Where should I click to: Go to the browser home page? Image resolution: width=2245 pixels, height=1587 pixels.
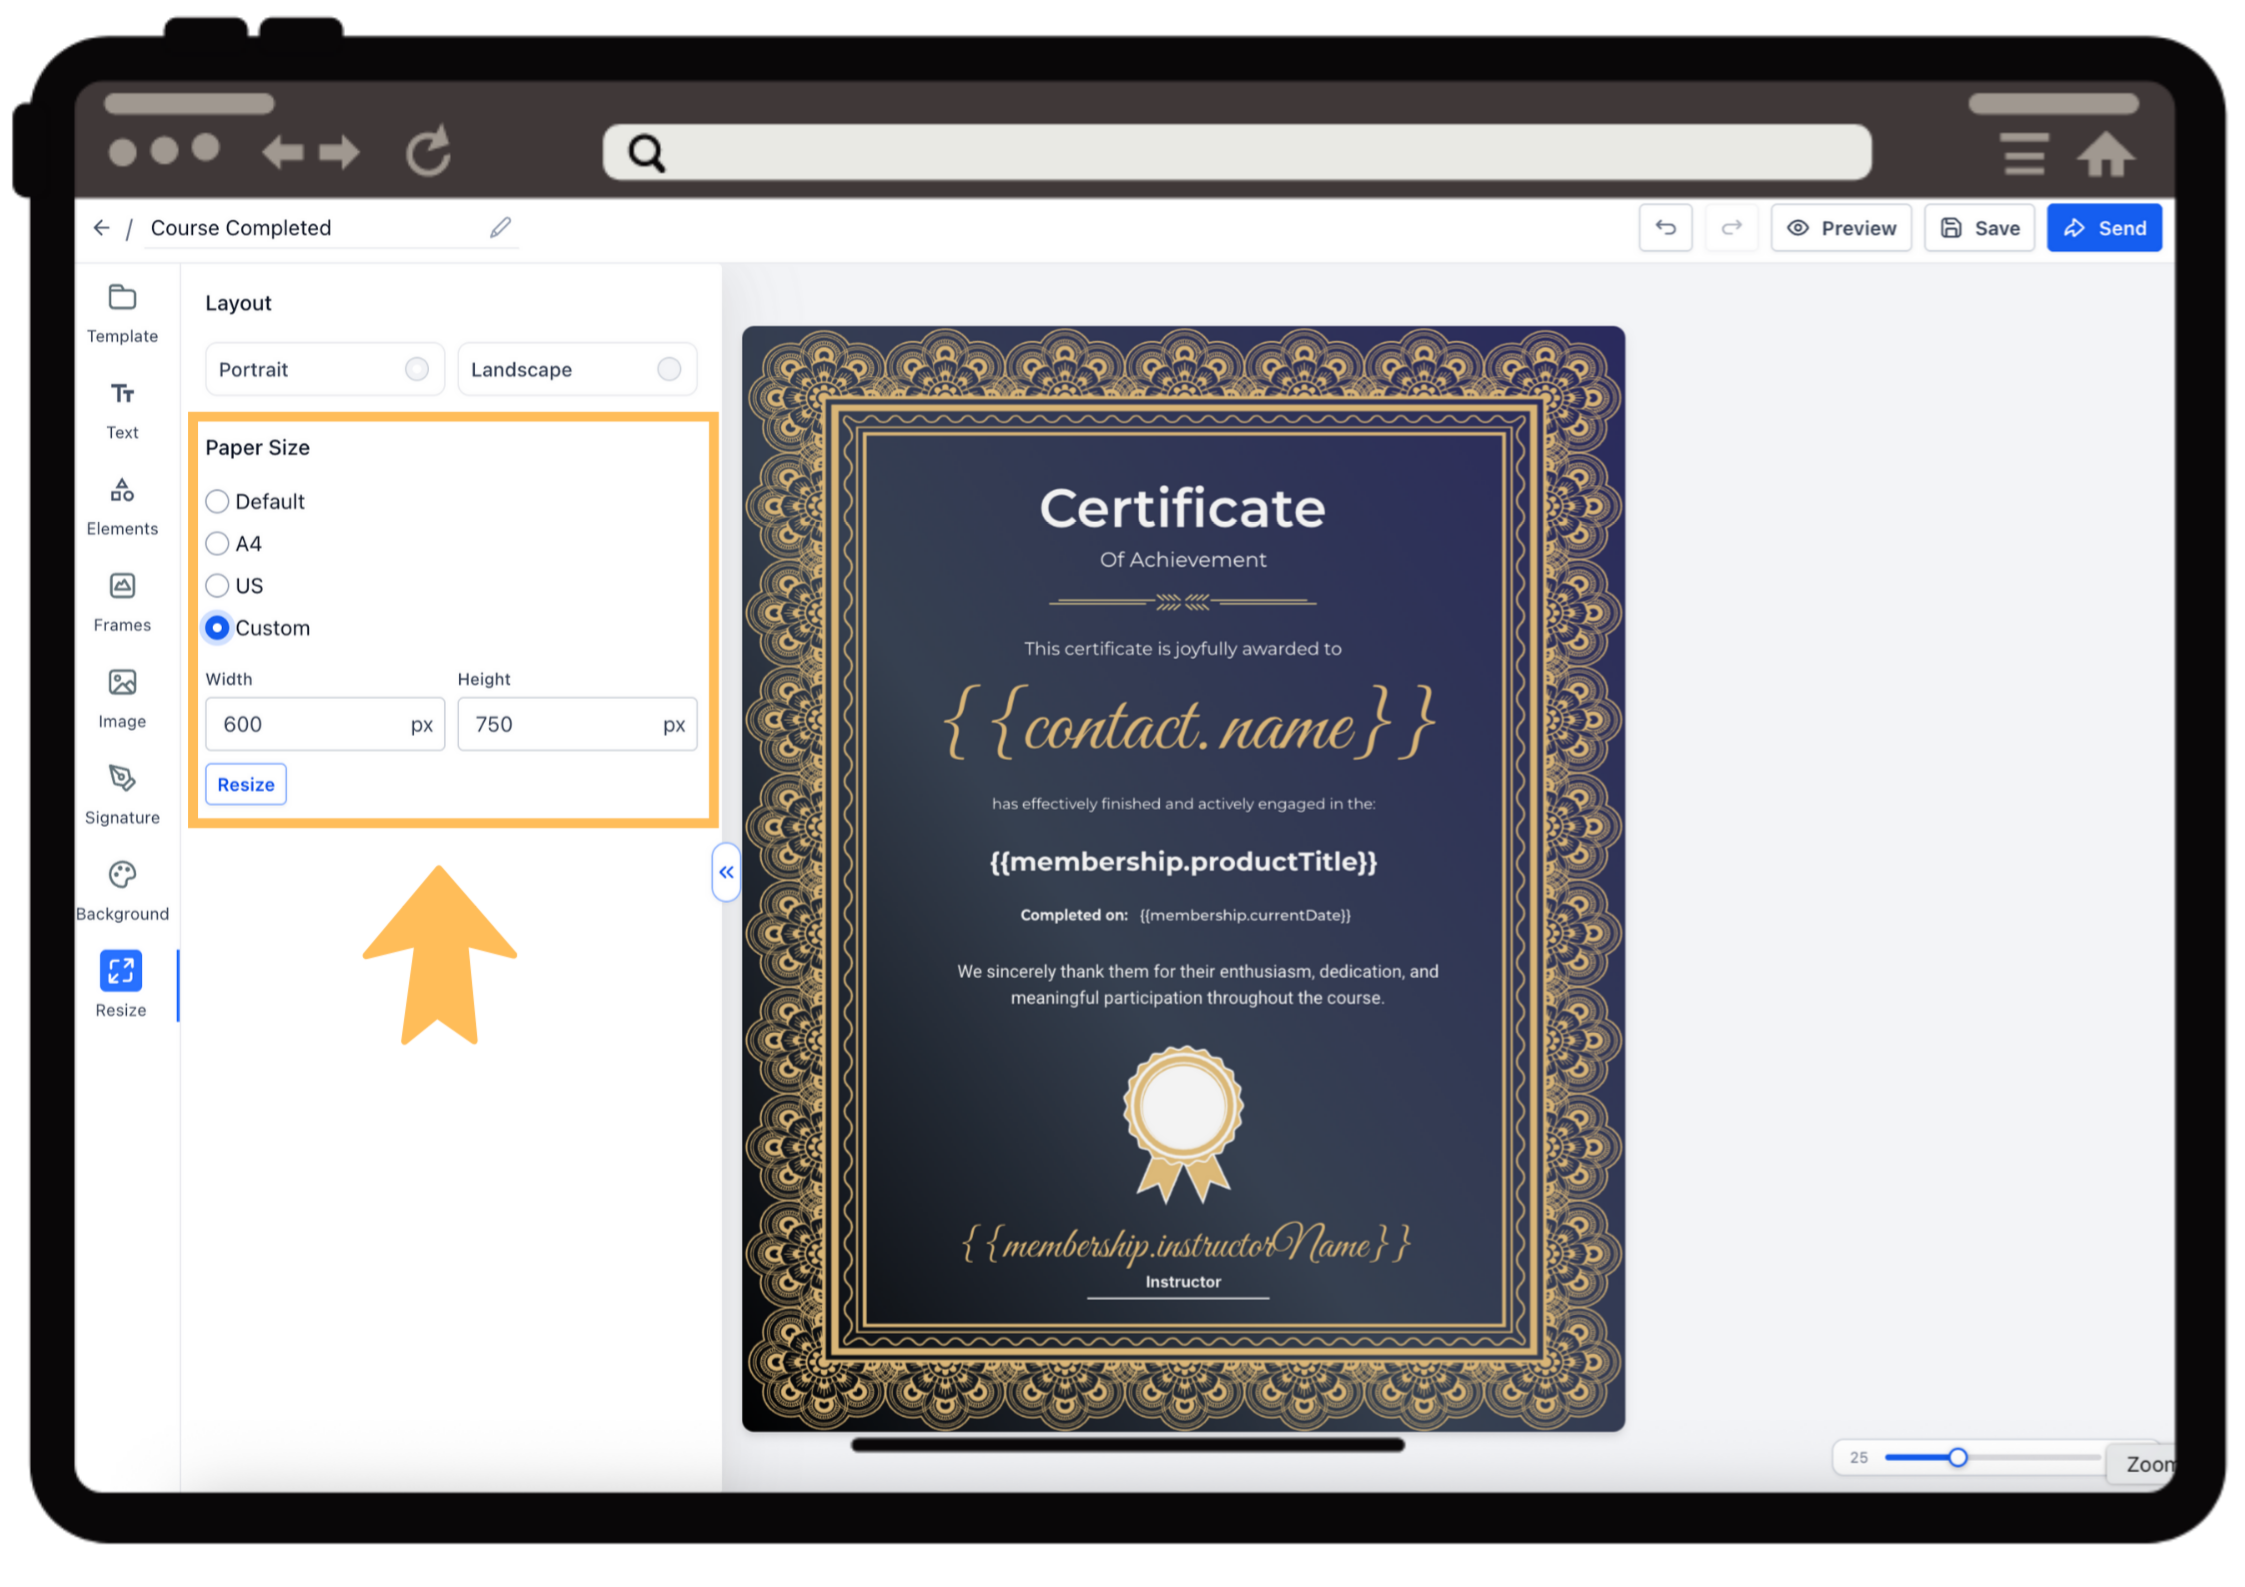pos(2106,153)
